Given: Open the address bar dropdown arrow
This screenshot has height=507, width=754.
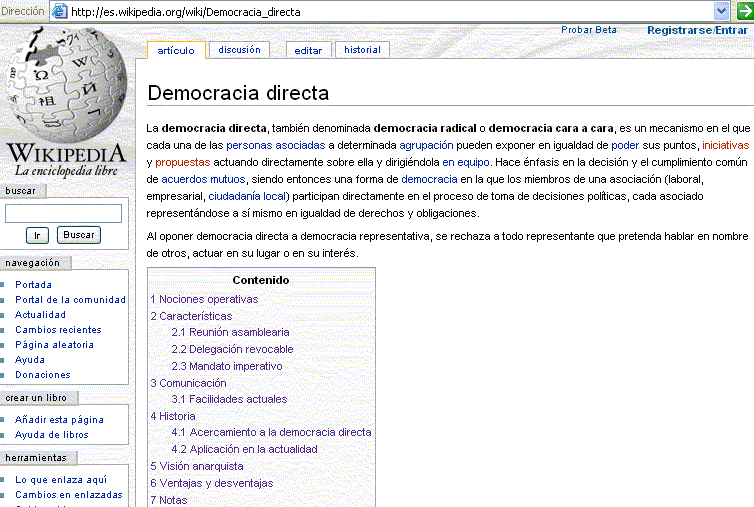Looking at the screenshot, I should click(x=721, y=11).
